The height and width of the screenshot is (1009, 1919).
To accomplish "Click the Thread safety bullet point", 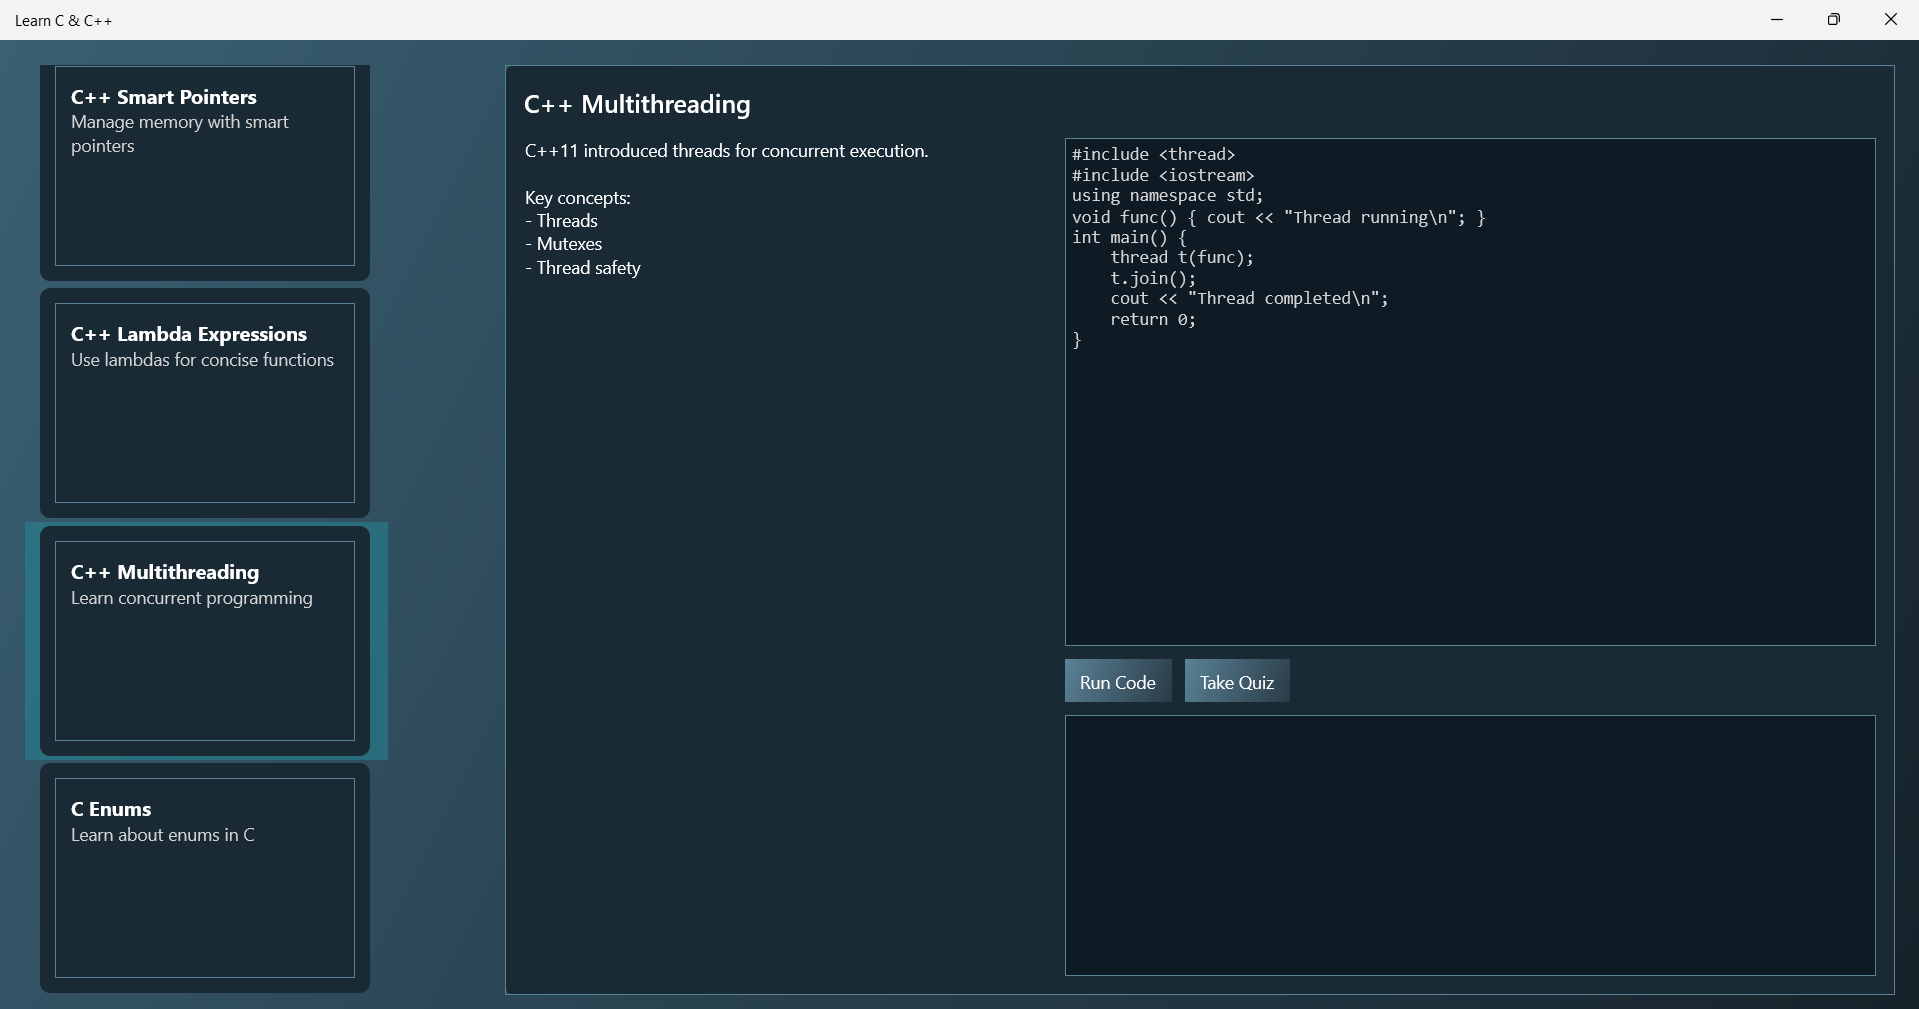I will [582, 268].
